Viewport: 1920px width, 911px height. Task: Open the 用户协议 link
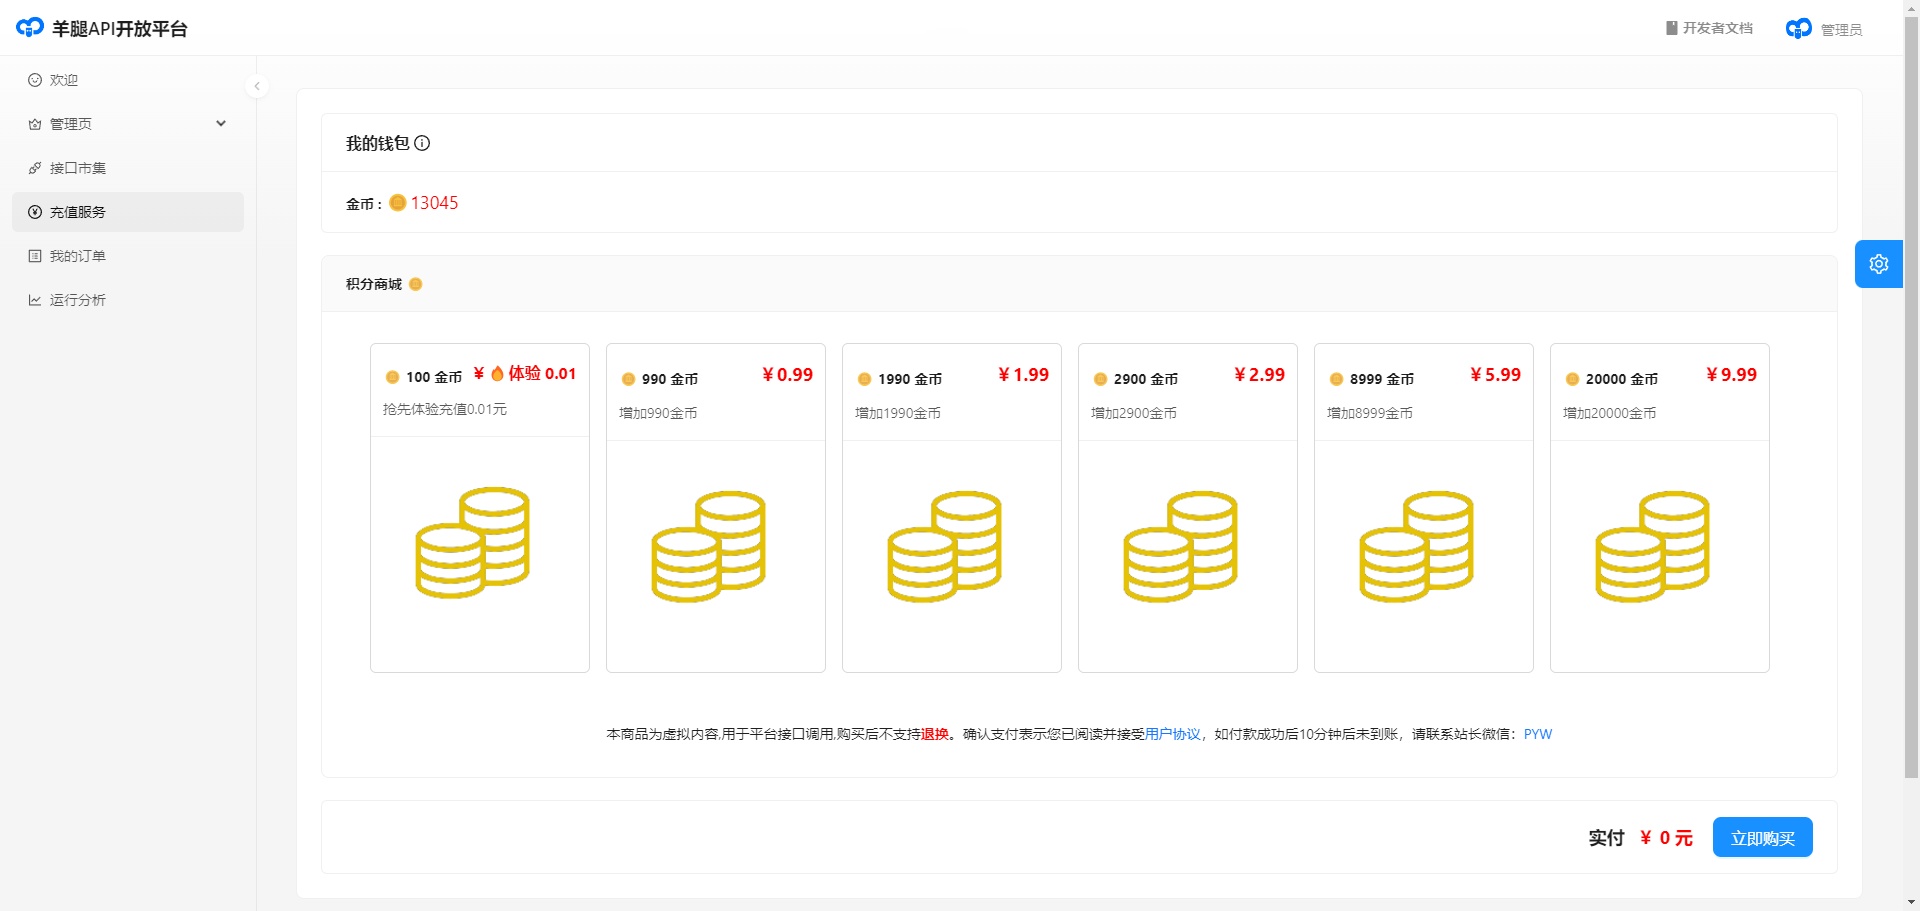1172,734
